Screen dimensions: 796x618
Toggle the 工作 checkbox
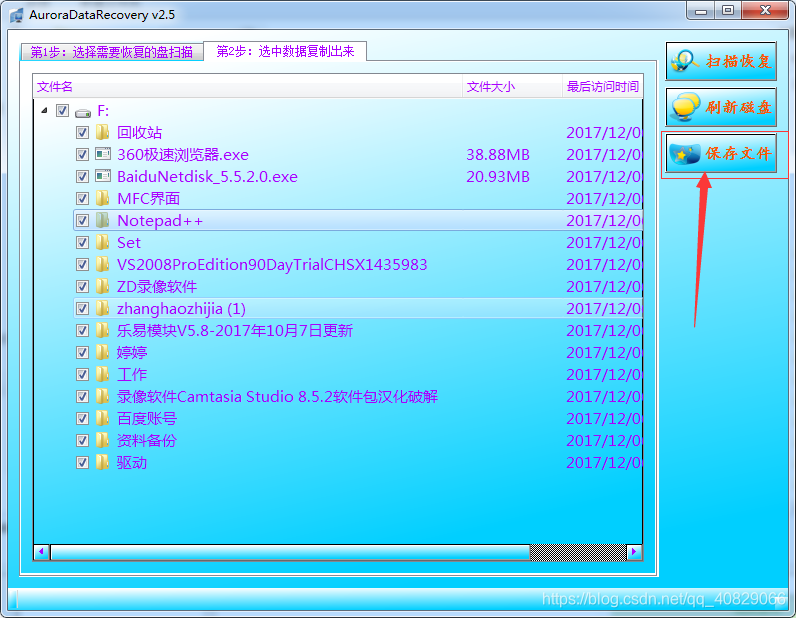coord(82,374)
